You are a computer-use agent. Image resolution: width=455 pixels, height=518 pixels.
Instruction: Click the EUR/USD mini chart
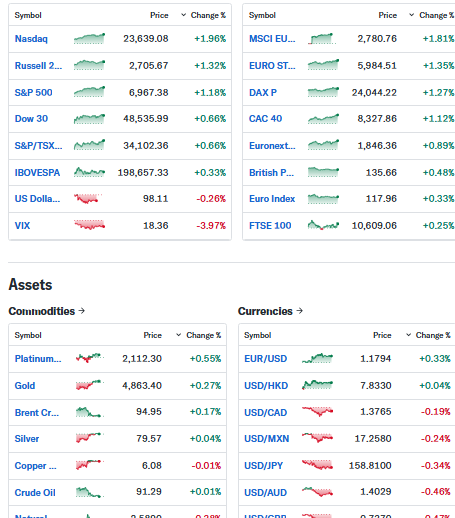317,358
